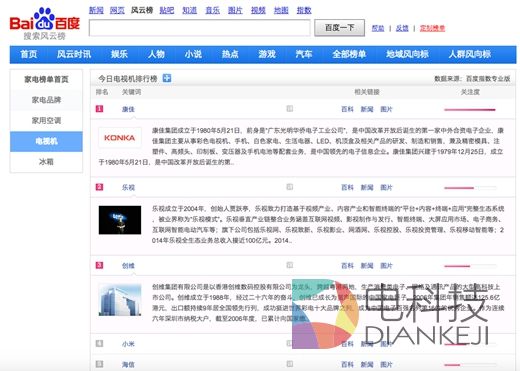
Task: Open the 乐视 dark thumbnail image
Action: [120, 220]
